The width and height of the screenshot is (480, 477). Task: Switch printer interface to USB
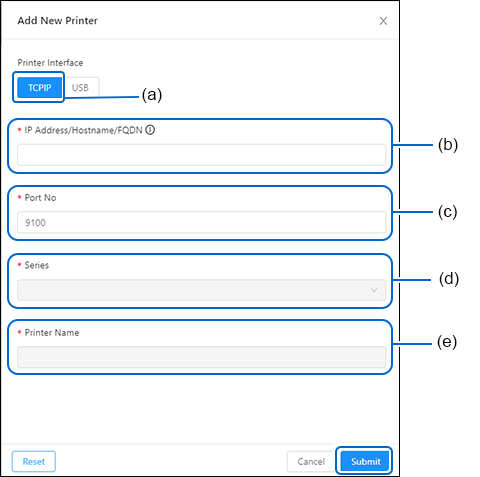point(80,87)
